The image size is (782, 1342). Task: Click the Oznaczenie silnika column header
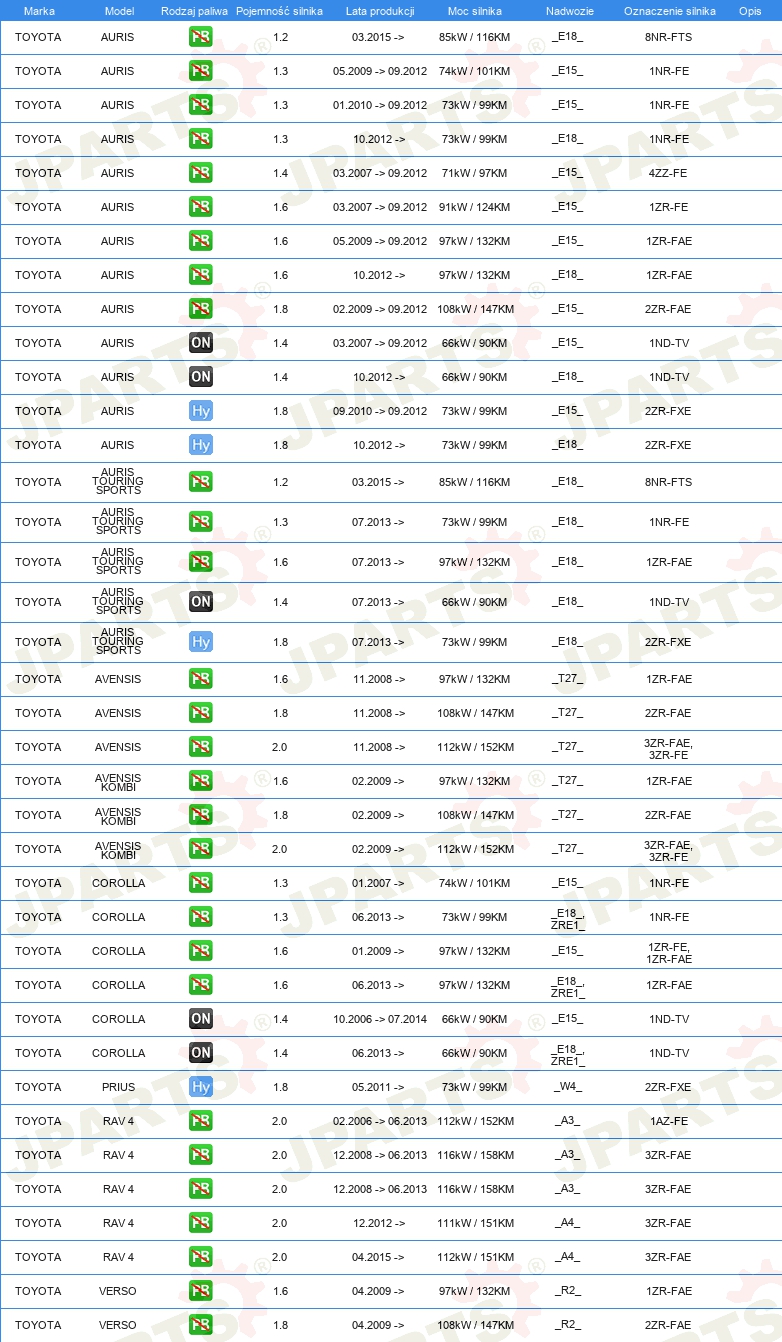(669, 10)
